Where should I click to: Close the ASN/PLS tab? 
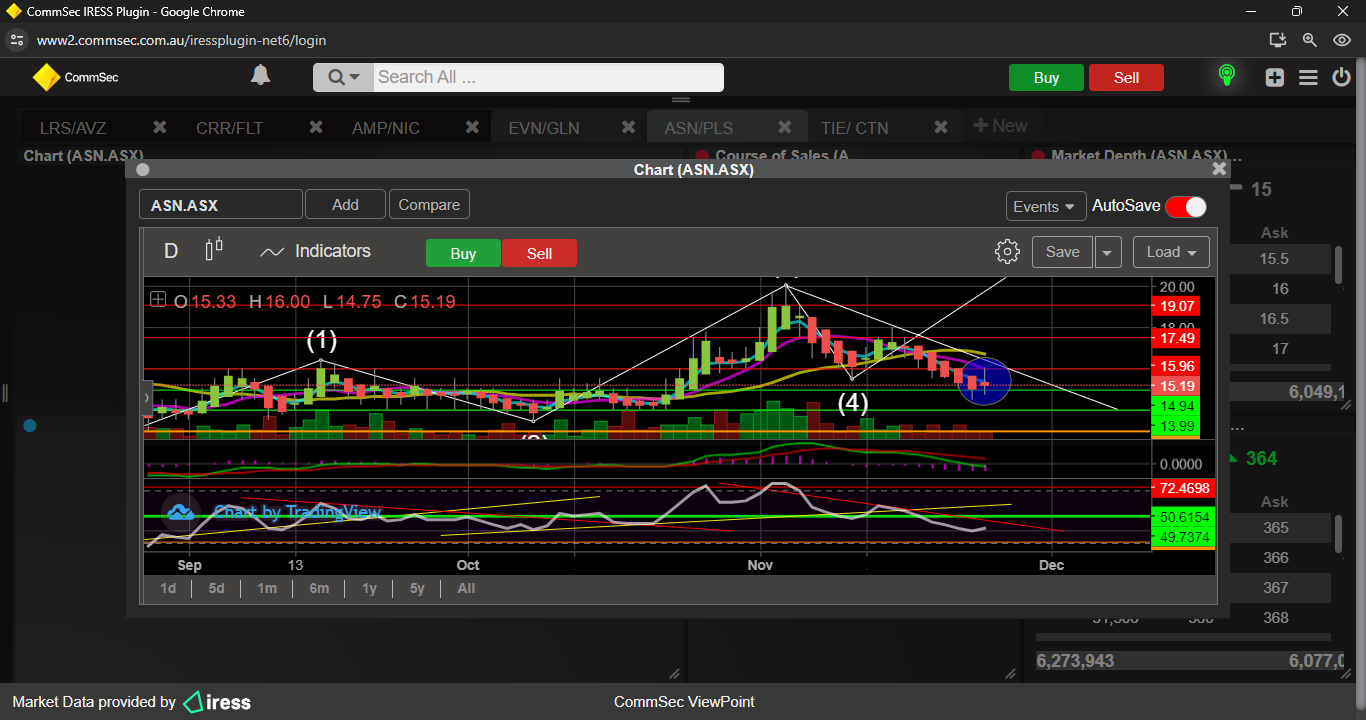(x=785, y=127)
